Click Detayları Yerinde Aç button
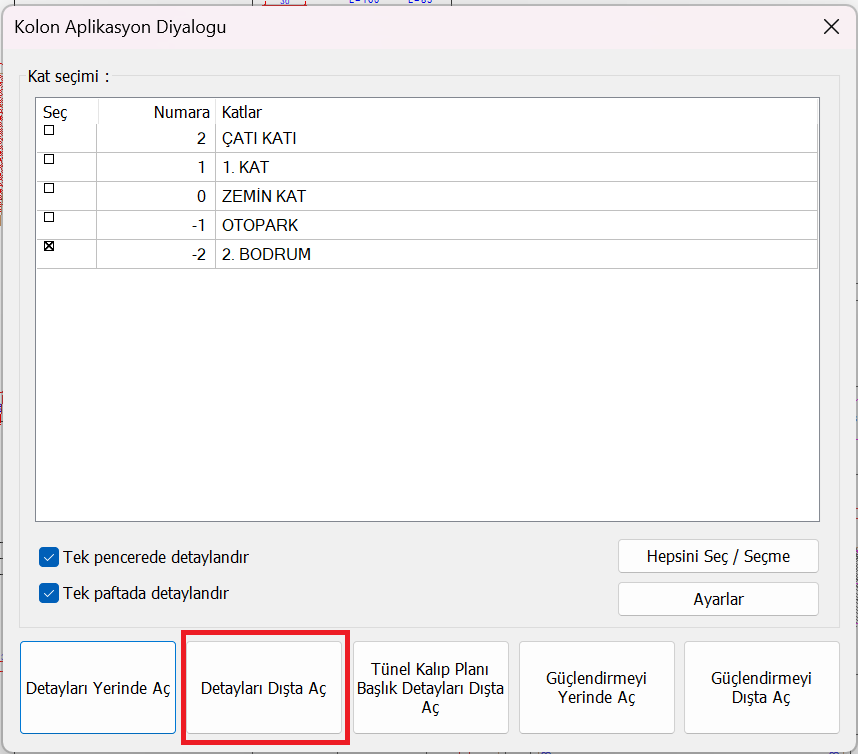 [98, 688]
